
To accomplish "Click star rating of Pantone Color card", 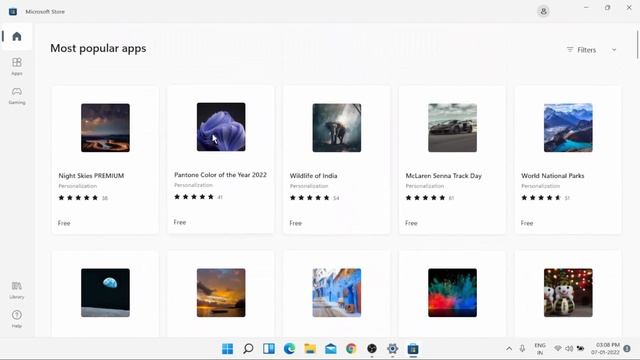I will pos(194,197).
